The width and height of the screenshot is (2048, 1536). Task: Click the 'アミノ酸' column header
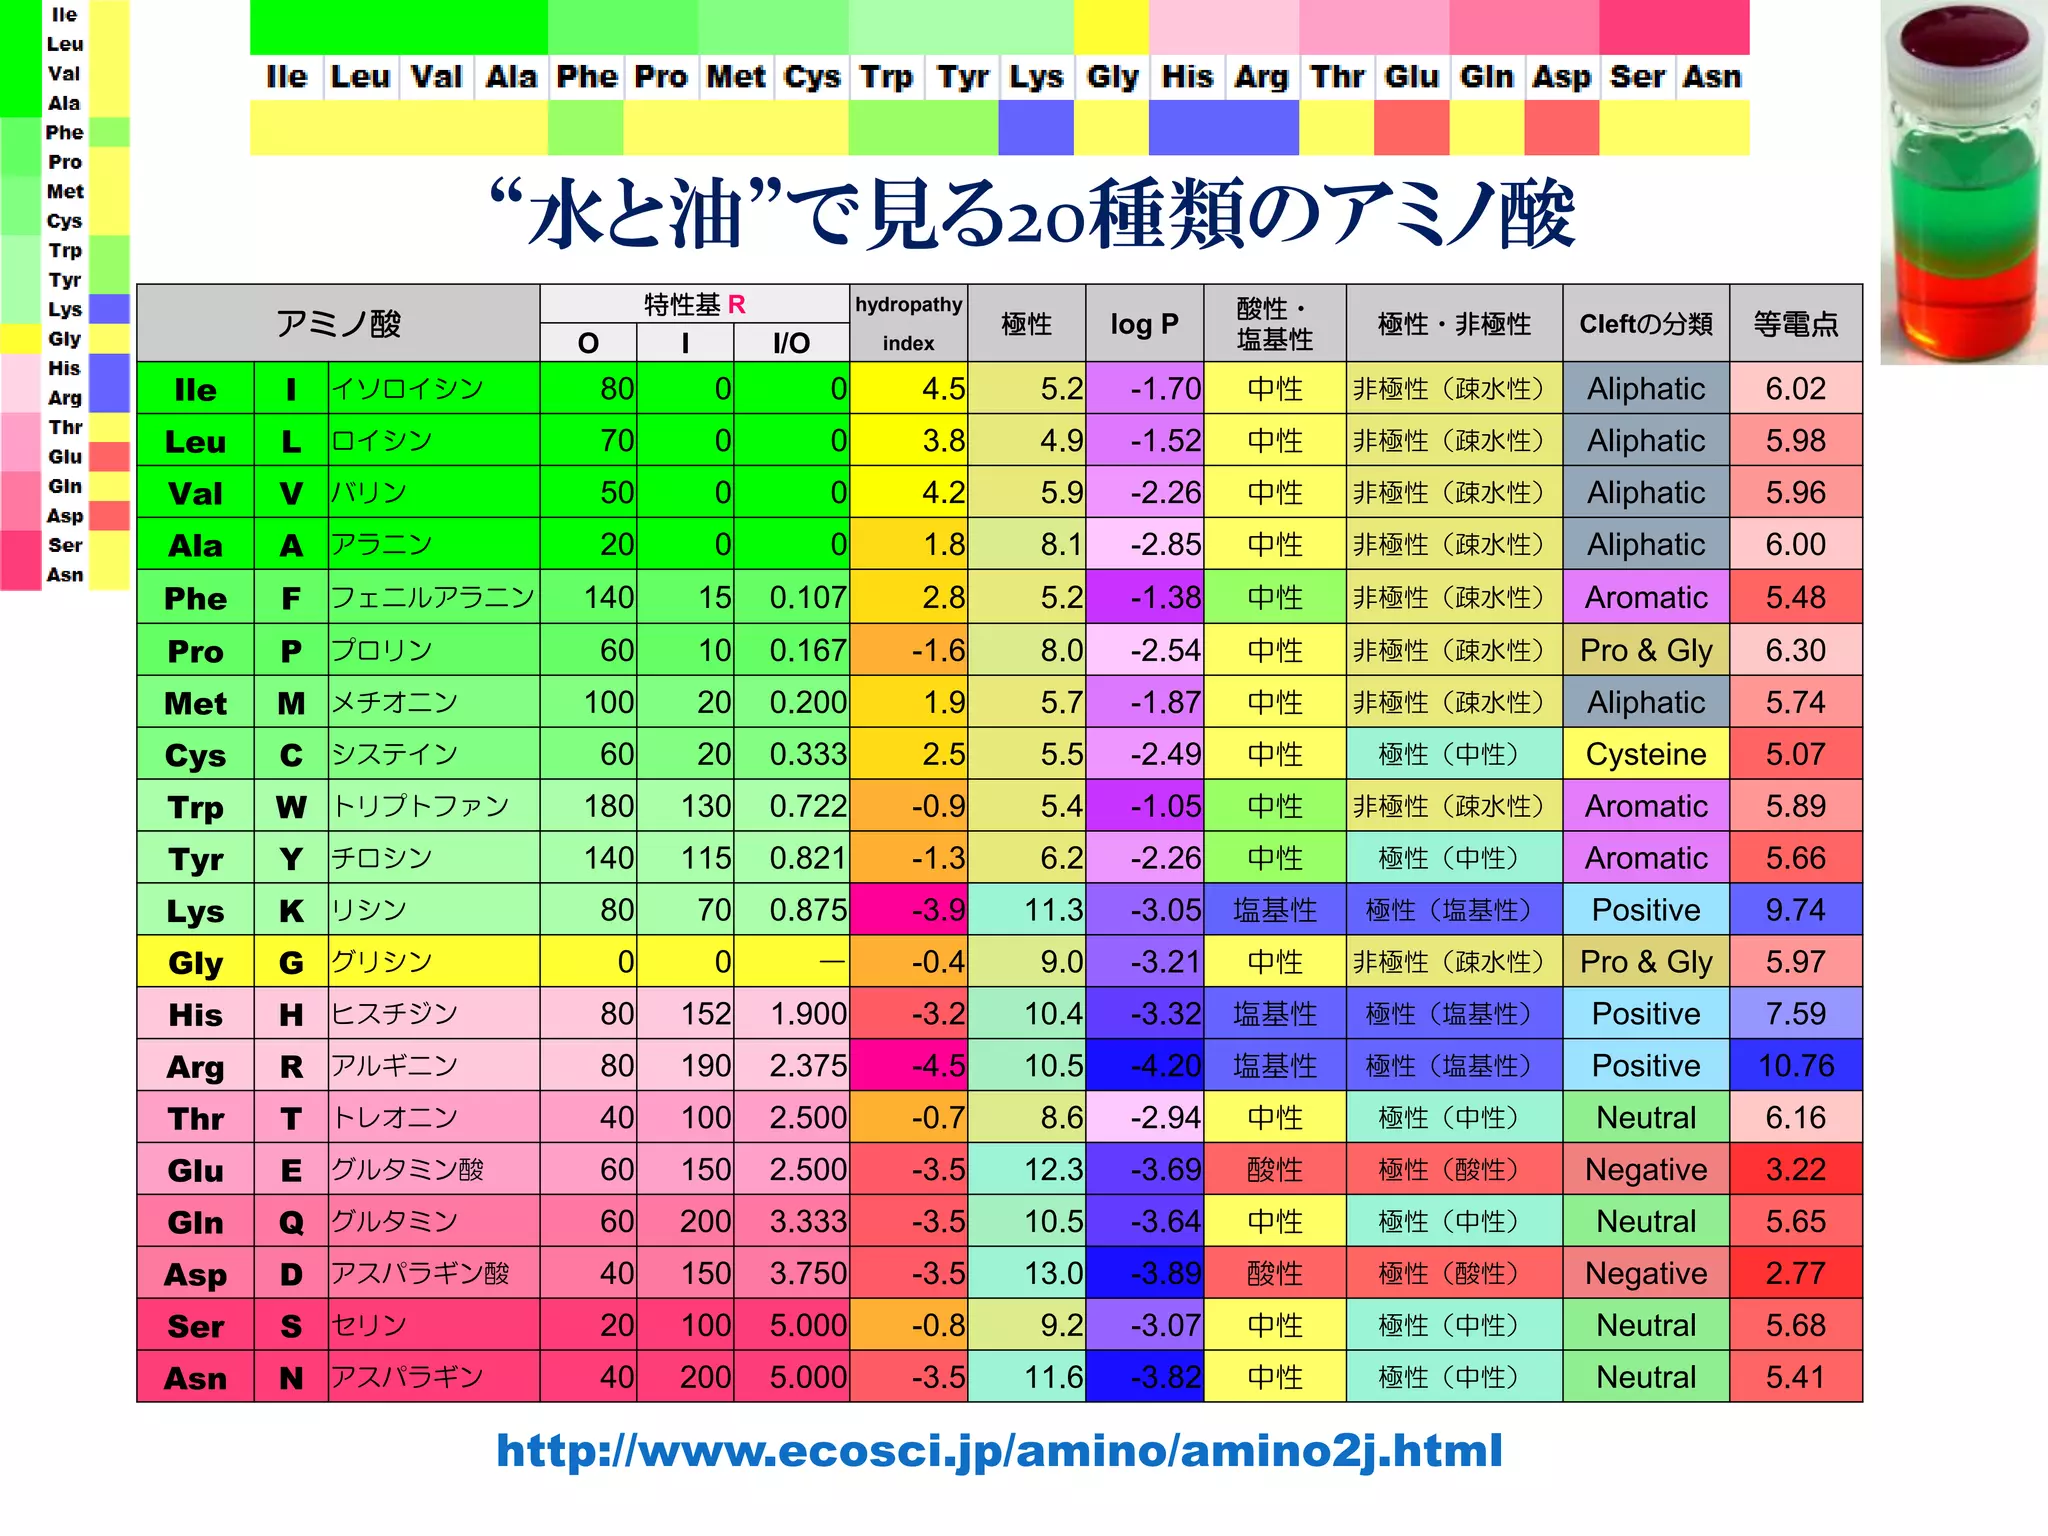coord(338,323)
